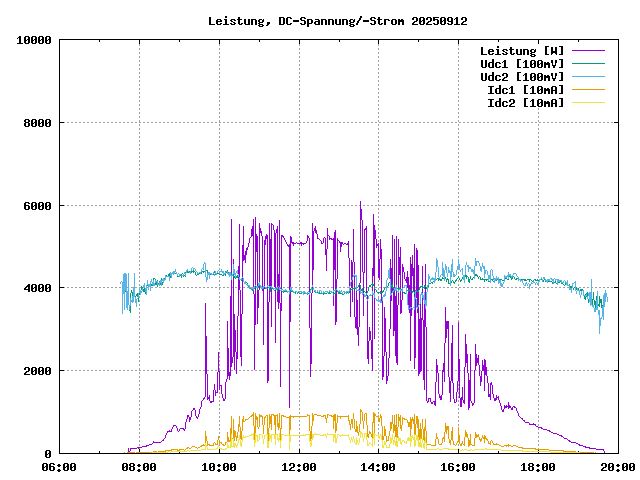Click the light blue Udc2 legend line sample
The width and height of the screenshot is (640, 480).
tap(588, 77)
